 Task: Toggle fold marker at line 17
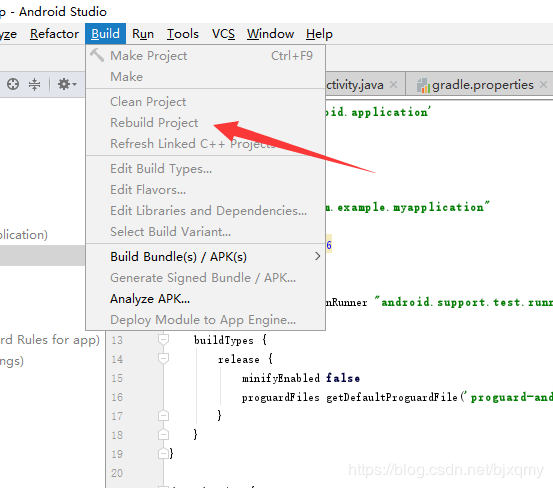click(163, 415)
